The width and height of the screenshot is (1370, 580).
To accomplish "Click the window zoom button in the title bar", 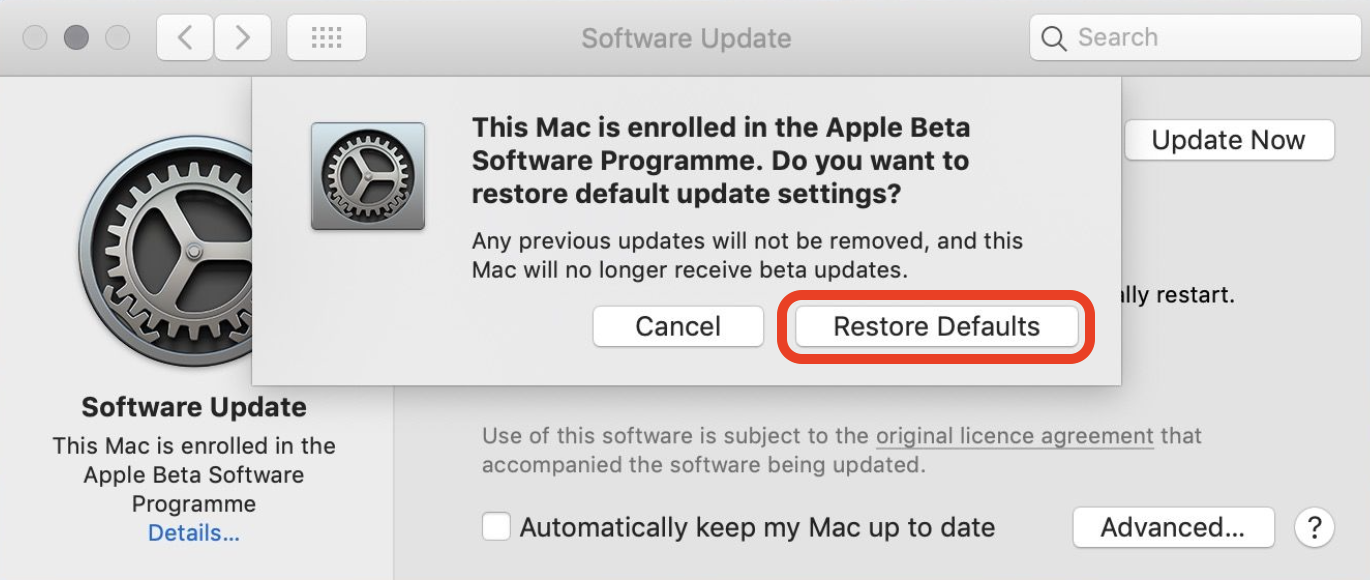I will pyautogui.click(x=118, y=38).
